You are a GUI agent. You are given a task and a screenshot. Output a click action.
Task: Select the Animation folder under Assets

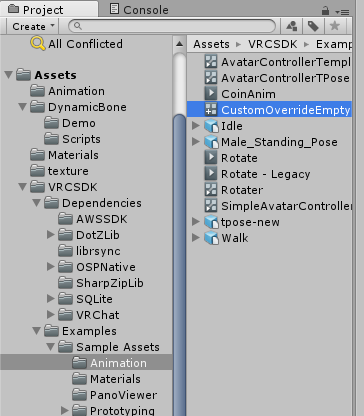(67, 91)
